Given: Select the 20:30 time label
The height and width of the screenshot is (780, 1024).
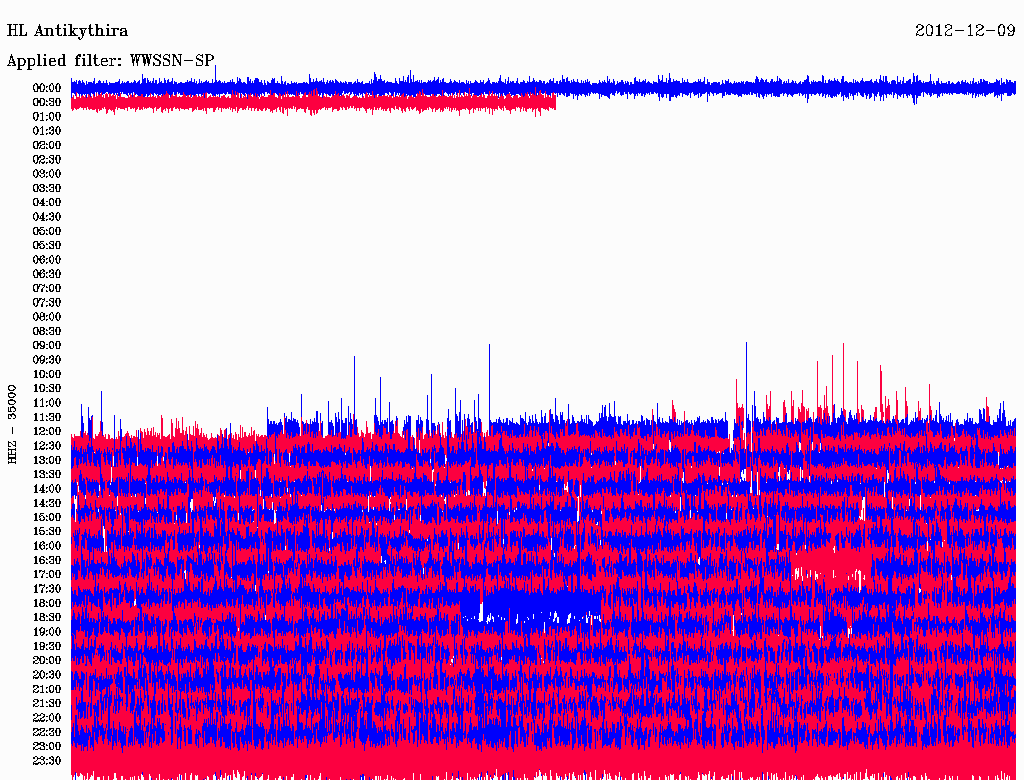Looking at the screenshot, I should (x=47, y=675).
